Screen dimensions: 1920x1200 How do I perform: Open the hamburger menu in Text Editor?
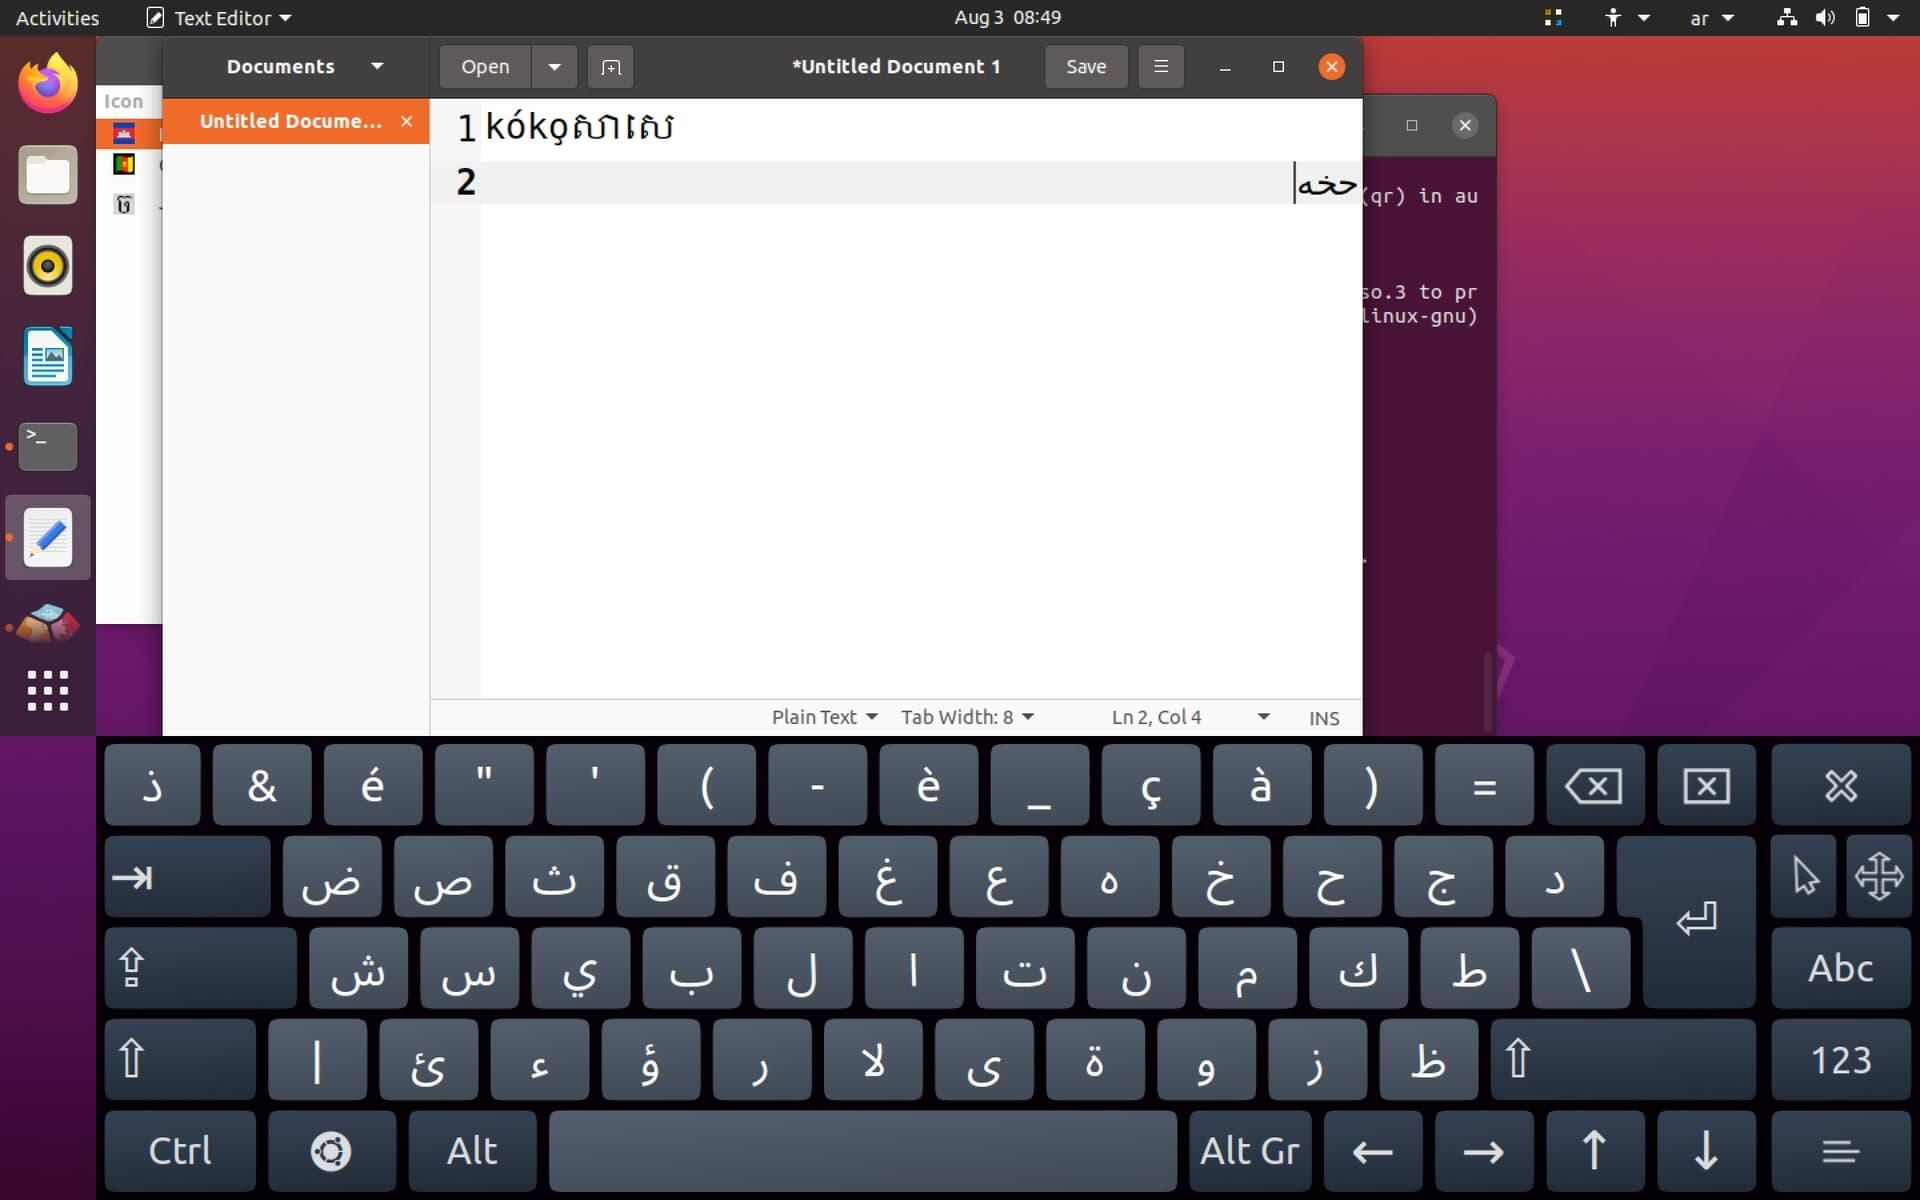pos(1160,67)
